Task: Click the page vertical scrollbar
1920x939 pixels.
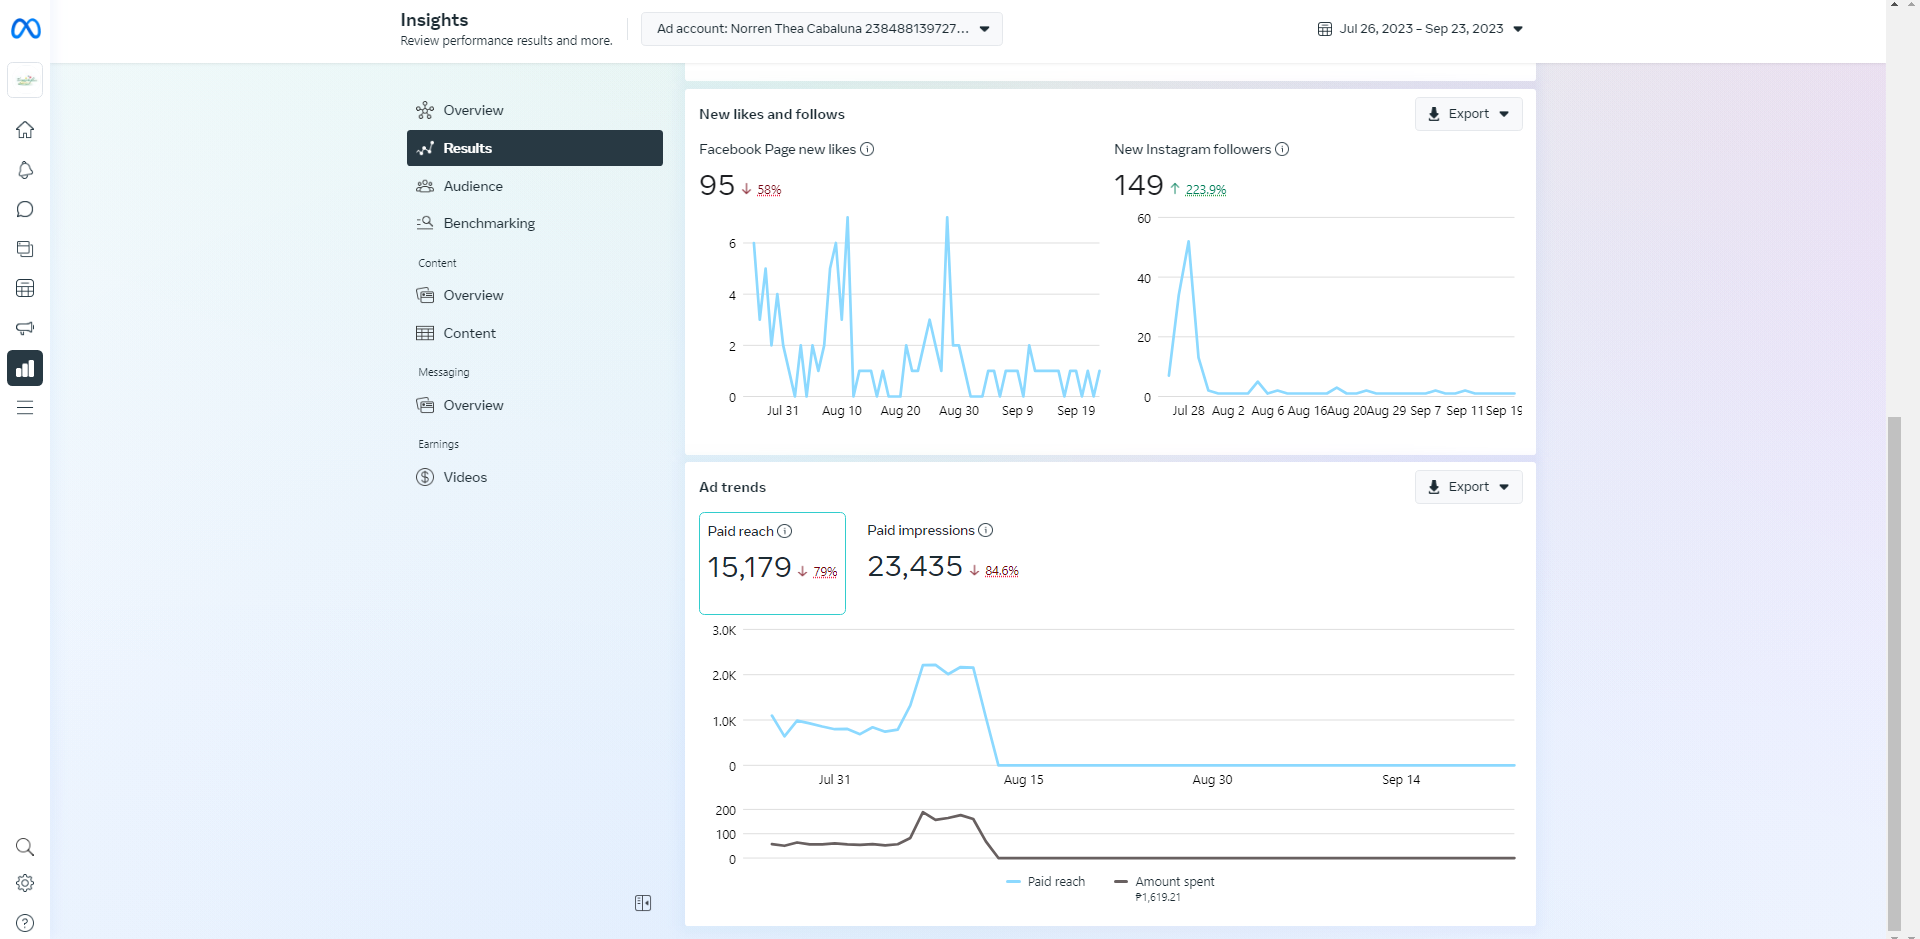Action: pos(1894,670)
